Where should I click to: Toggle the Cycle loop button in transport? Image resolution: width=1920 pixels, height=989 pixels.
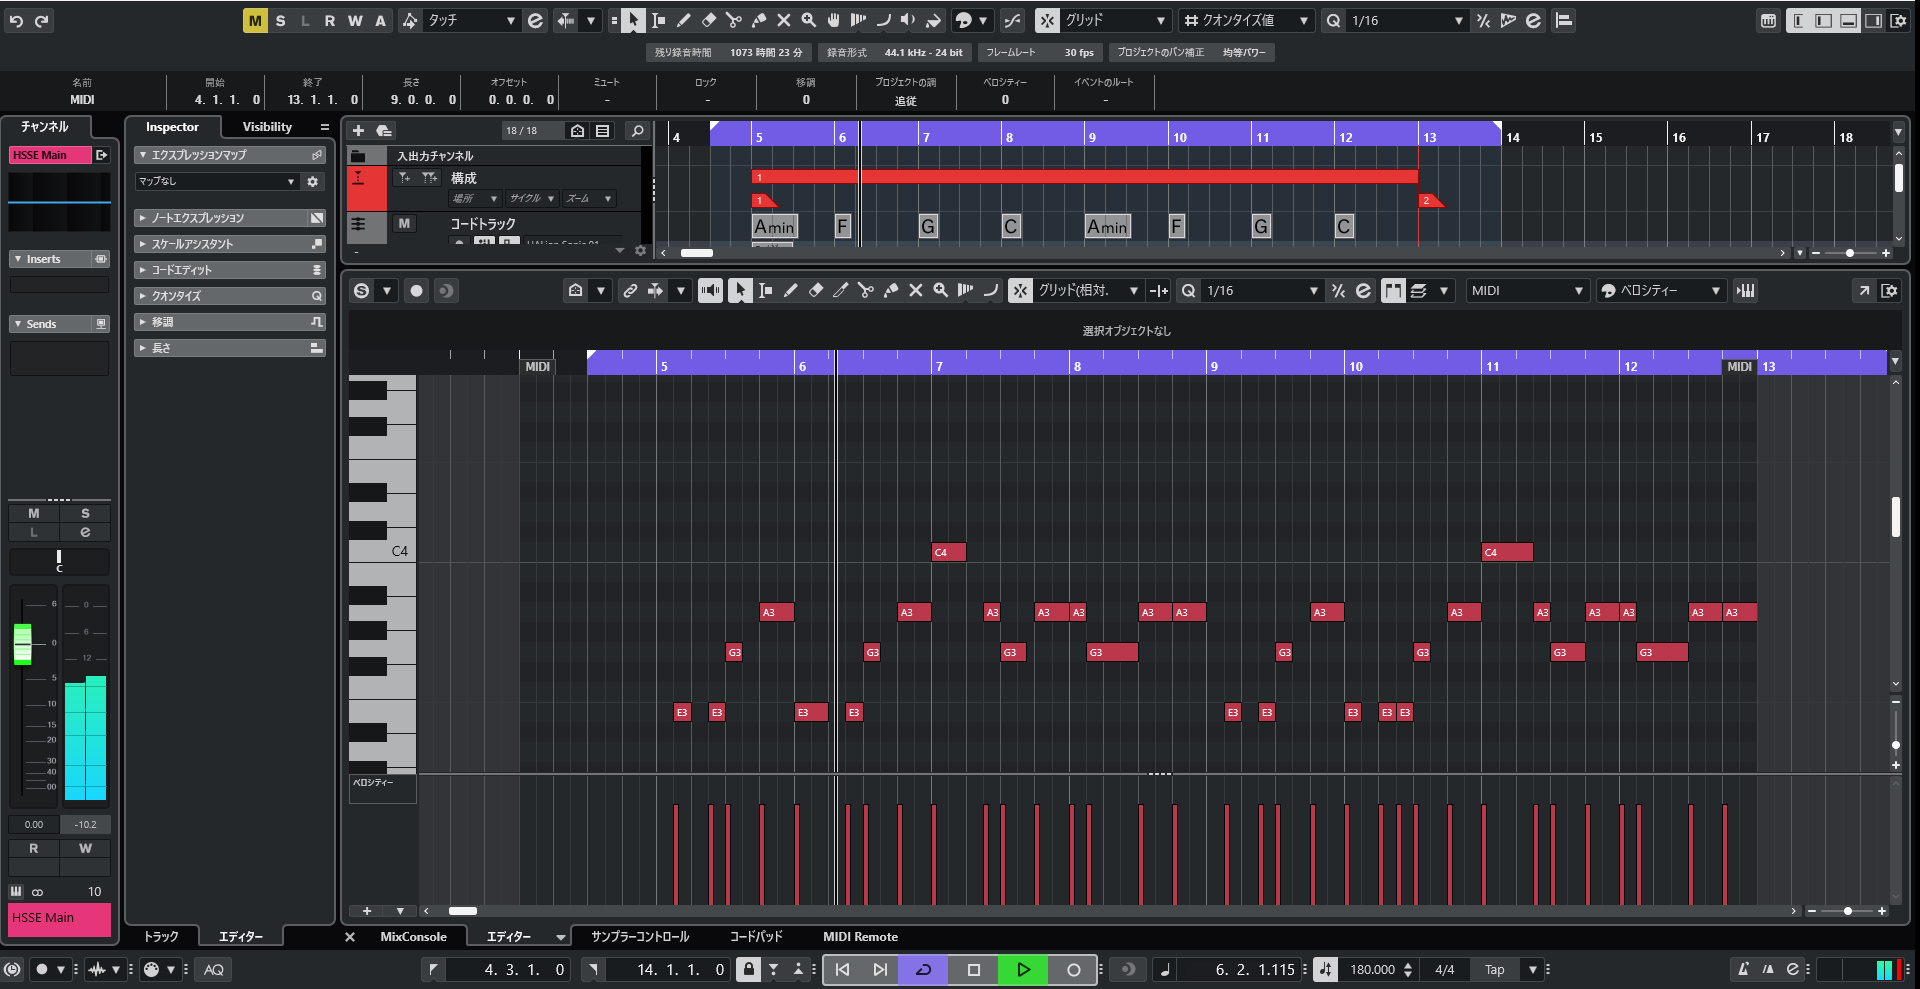click(923, 969)
